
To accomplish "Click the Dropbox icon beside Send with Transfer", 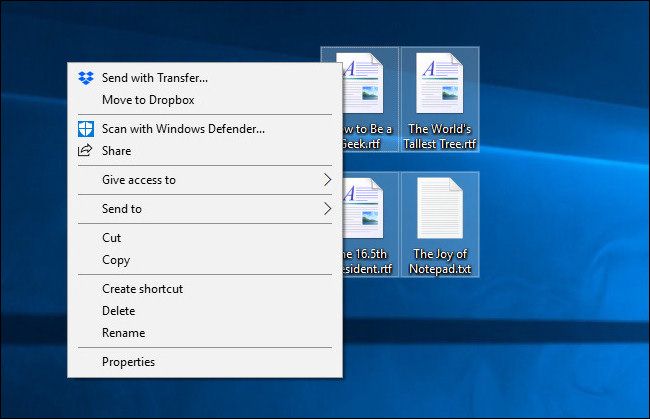I will tap(85, 78).
